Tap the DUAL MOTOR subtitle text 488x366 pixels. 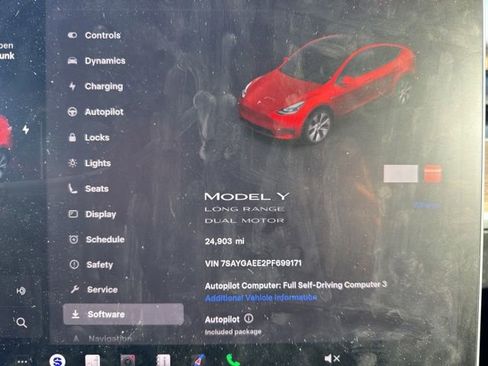pos(244,221)
